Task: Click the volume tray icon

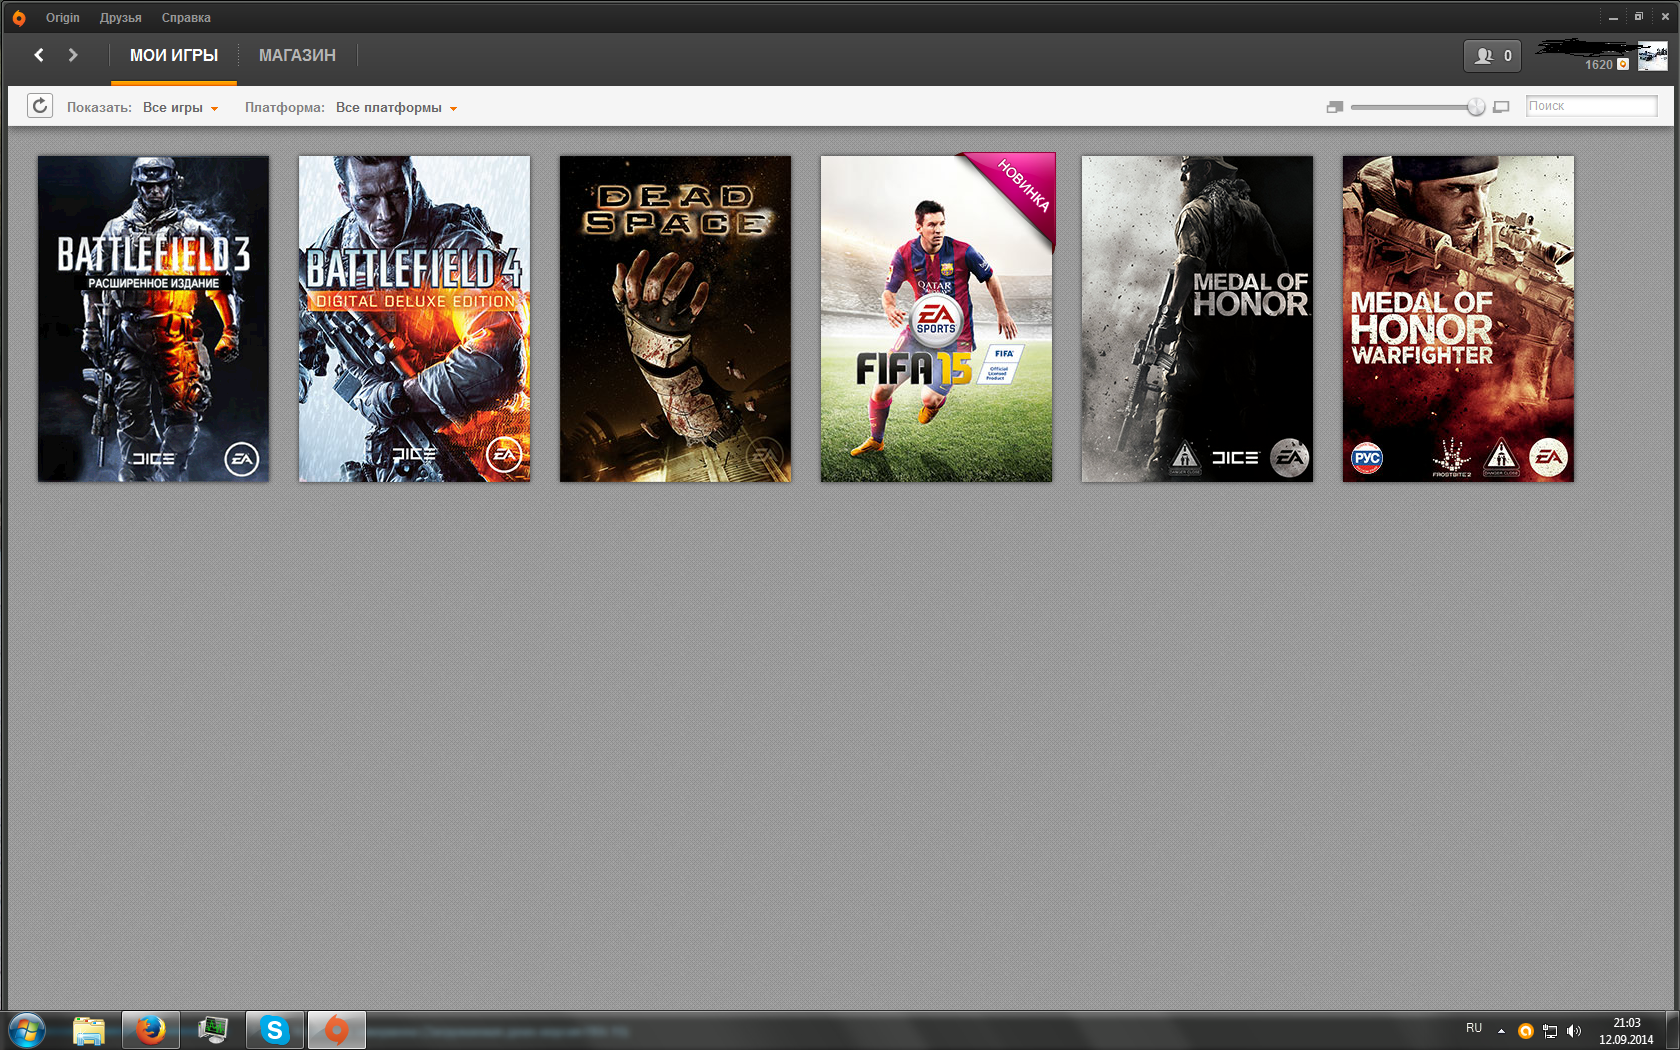Action: point(1574,1031)
